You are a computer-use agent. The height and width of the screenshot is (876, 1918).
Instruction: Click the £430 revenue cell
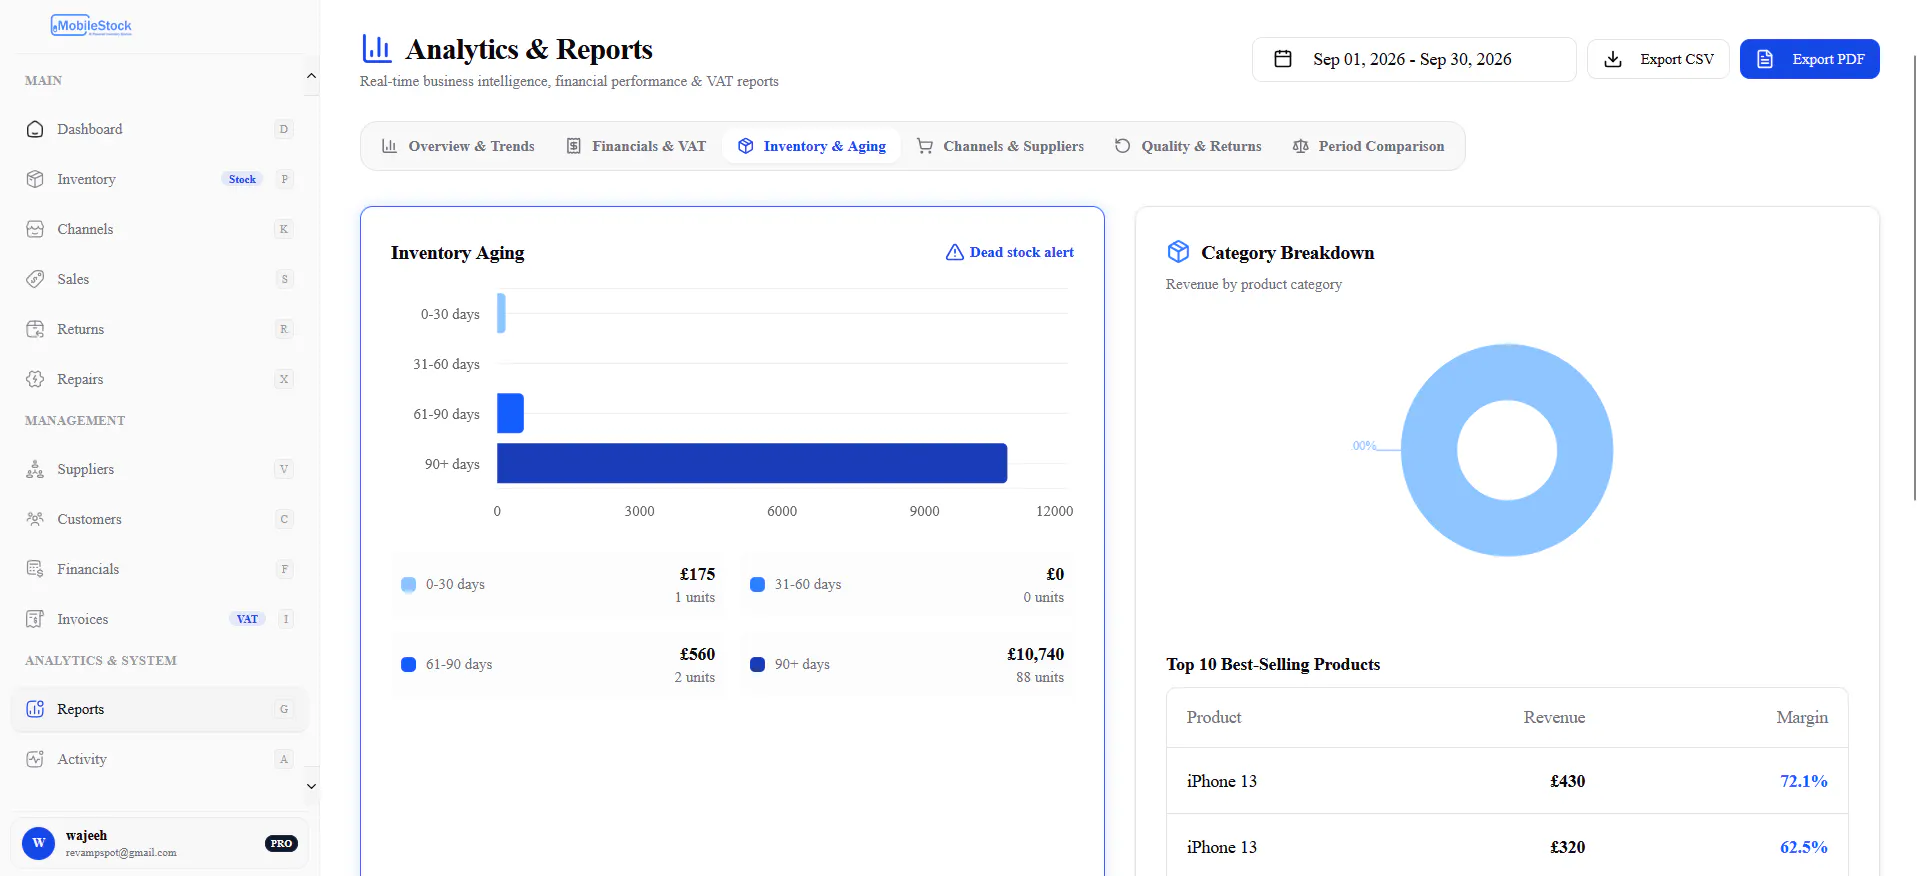pos(1567,781)
